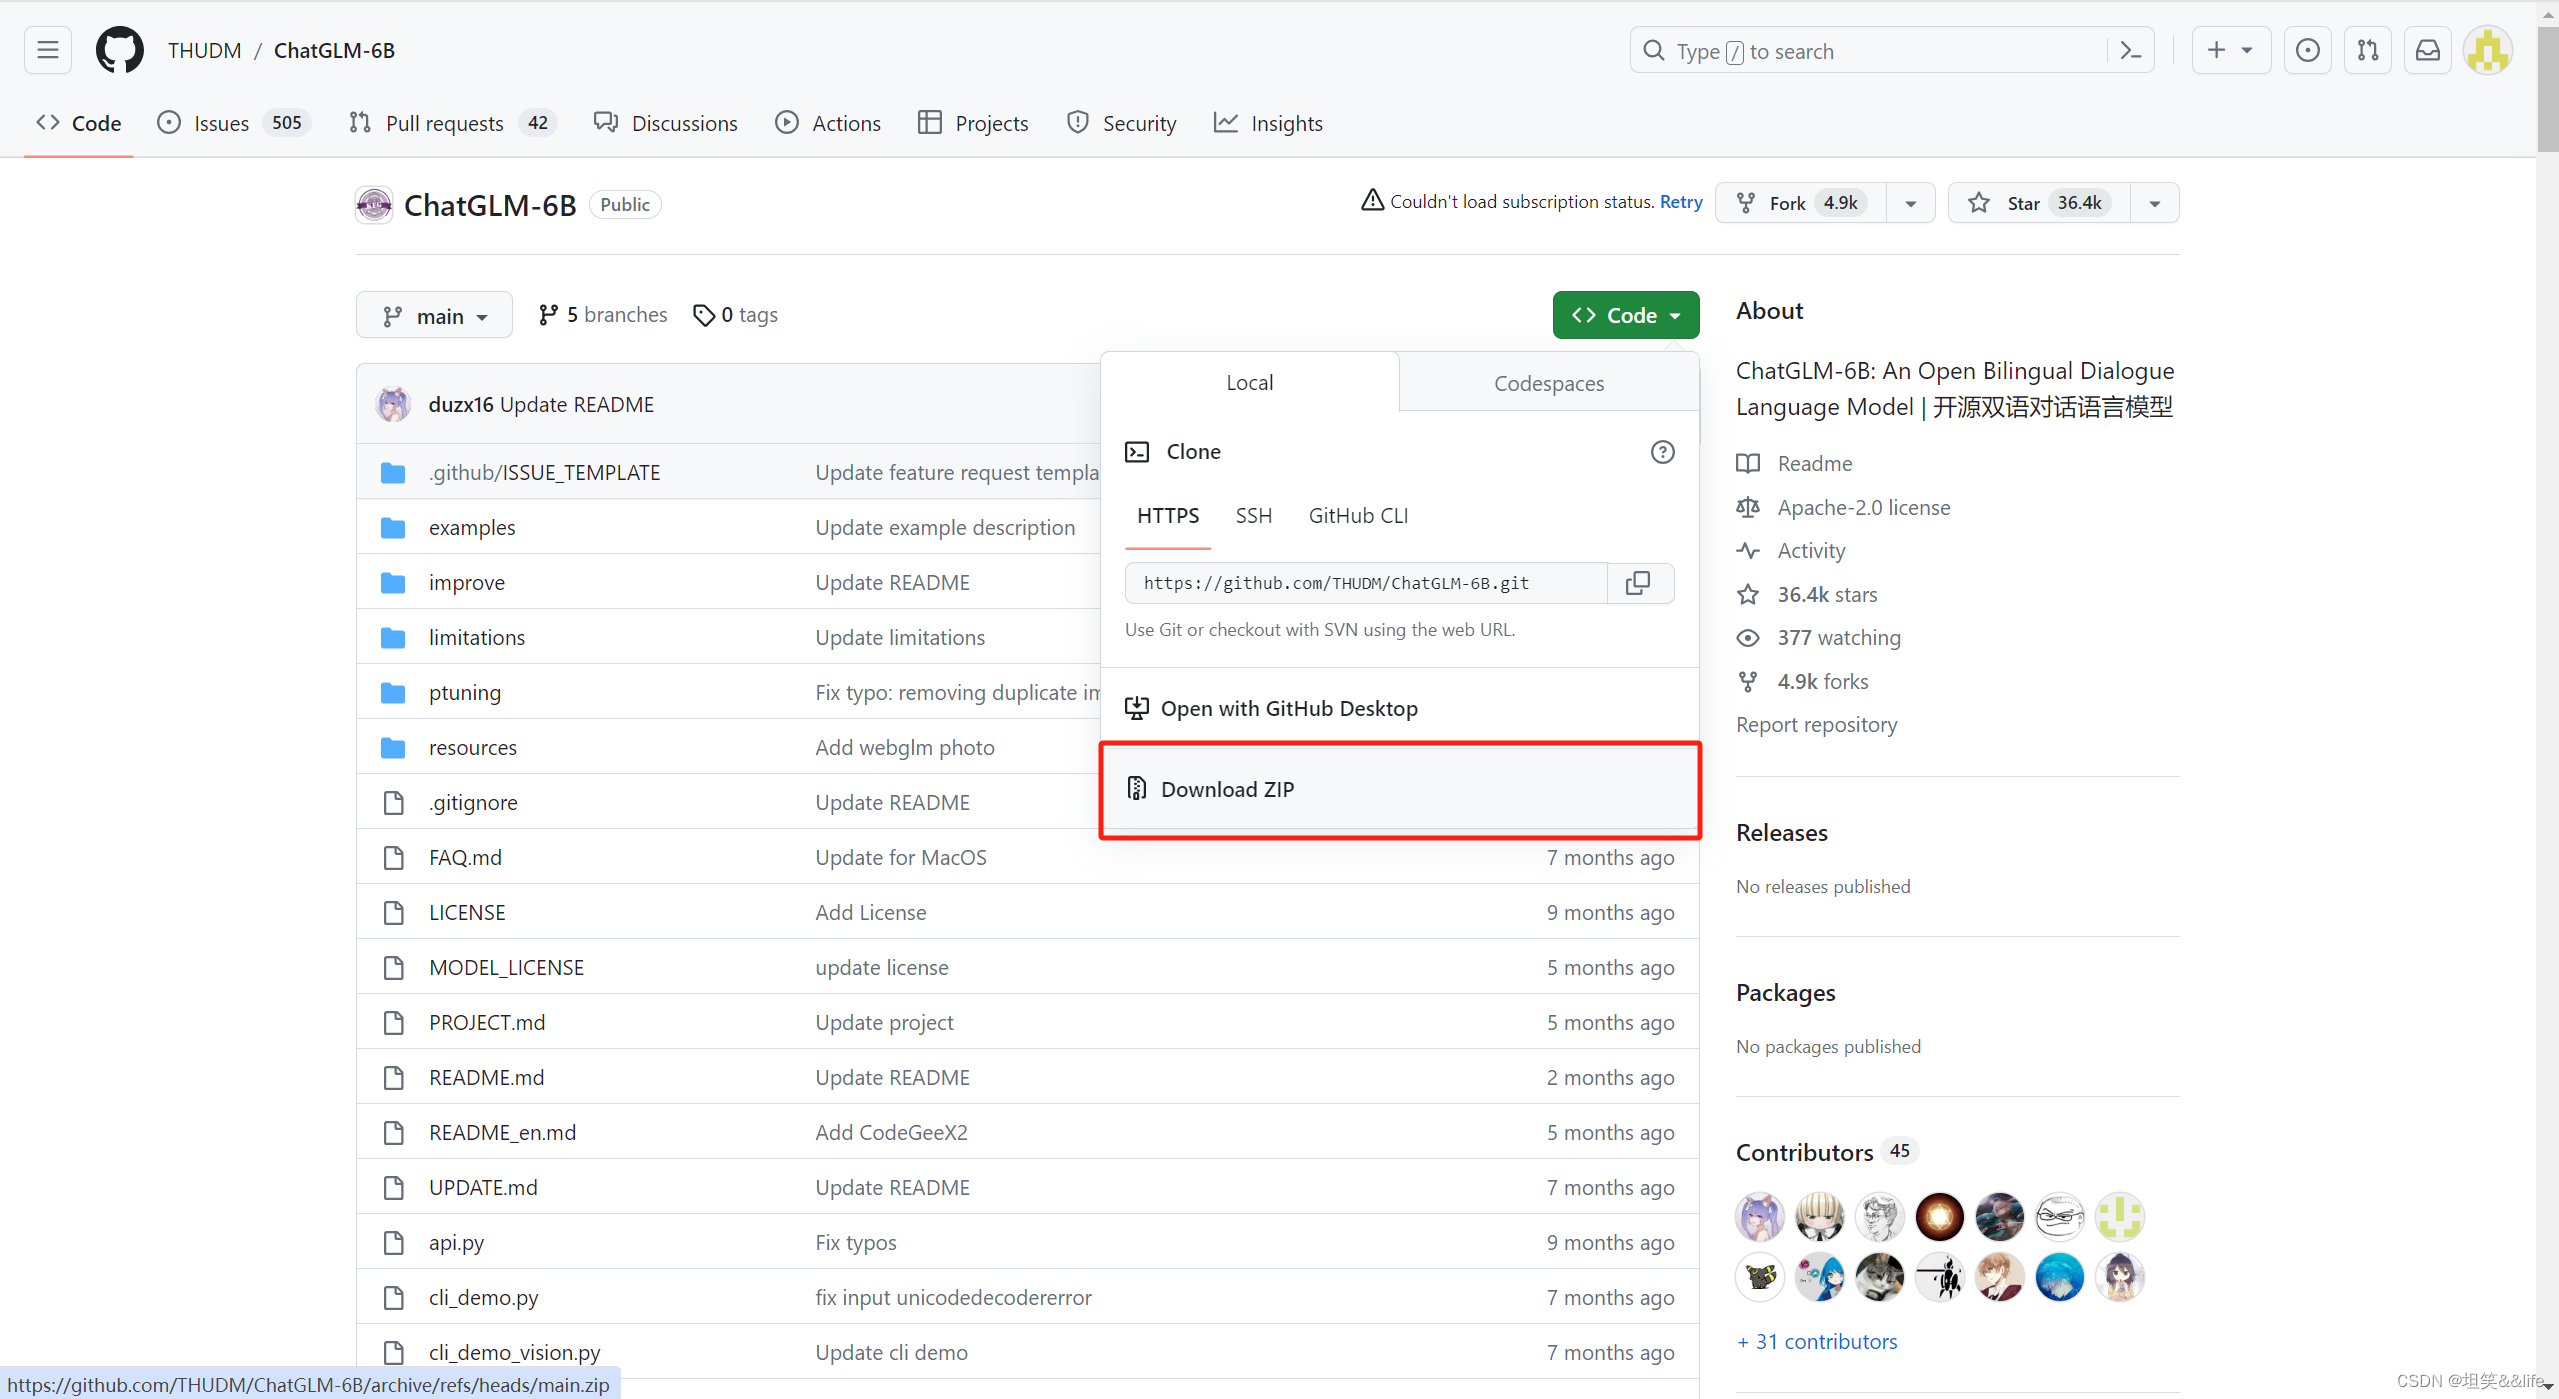Click the duzx16 commit author avatar
The width and height of the screenshot is (2559, 1399).
tap(393, 404)
